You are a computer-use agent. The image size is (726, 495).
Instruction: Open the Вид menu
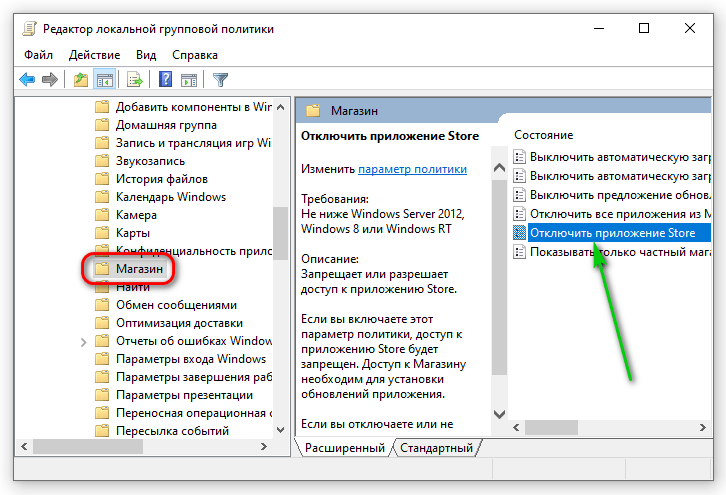tap(146, 55)
